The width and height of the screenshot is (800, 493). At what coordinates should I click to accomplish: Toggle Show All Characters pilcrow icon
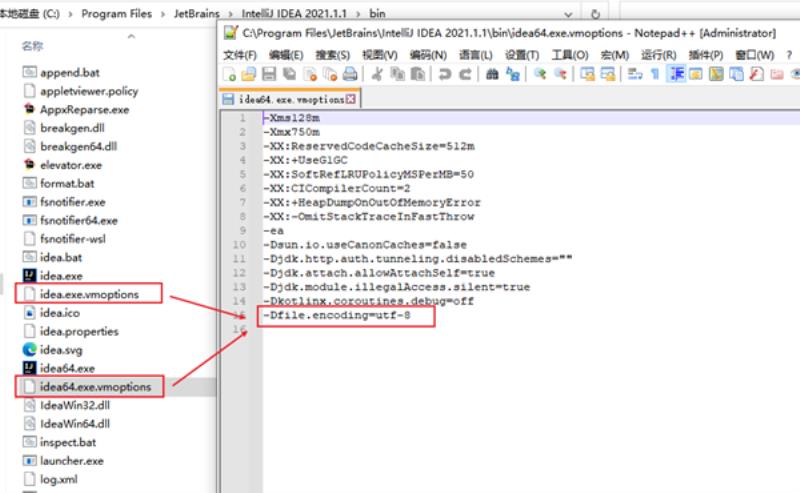[x=655, y=75]
